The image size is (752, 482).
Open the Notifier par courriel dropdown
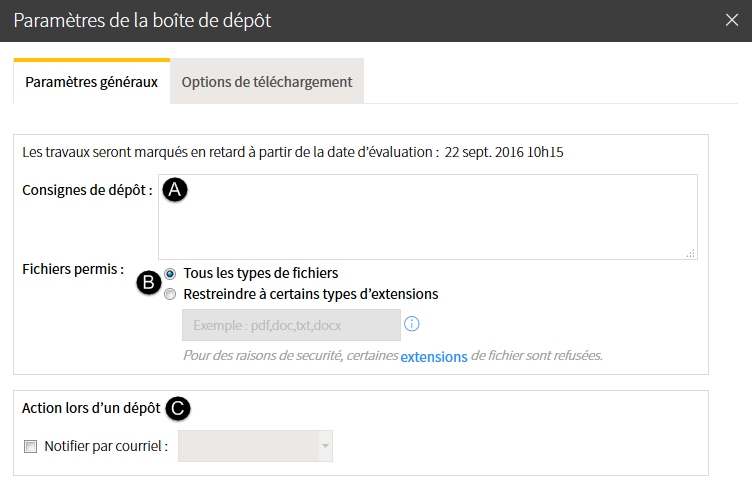[255, 446]
